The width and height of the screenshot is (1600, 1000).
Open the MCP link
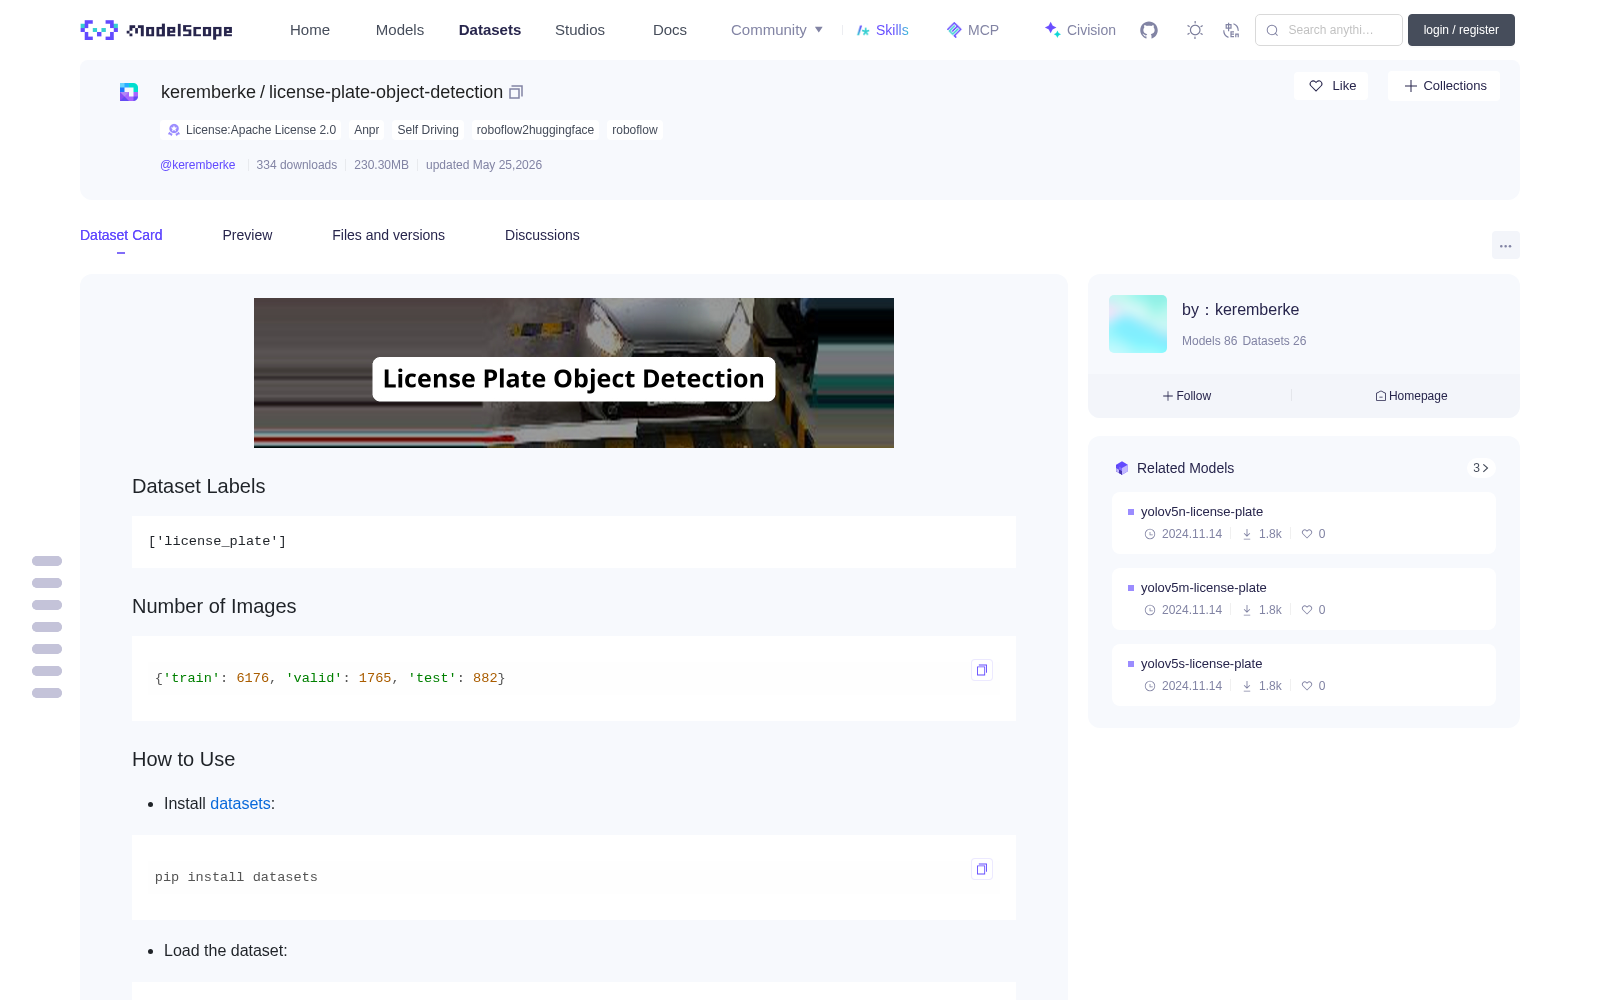pyautogui.click(x=973, y=30)
